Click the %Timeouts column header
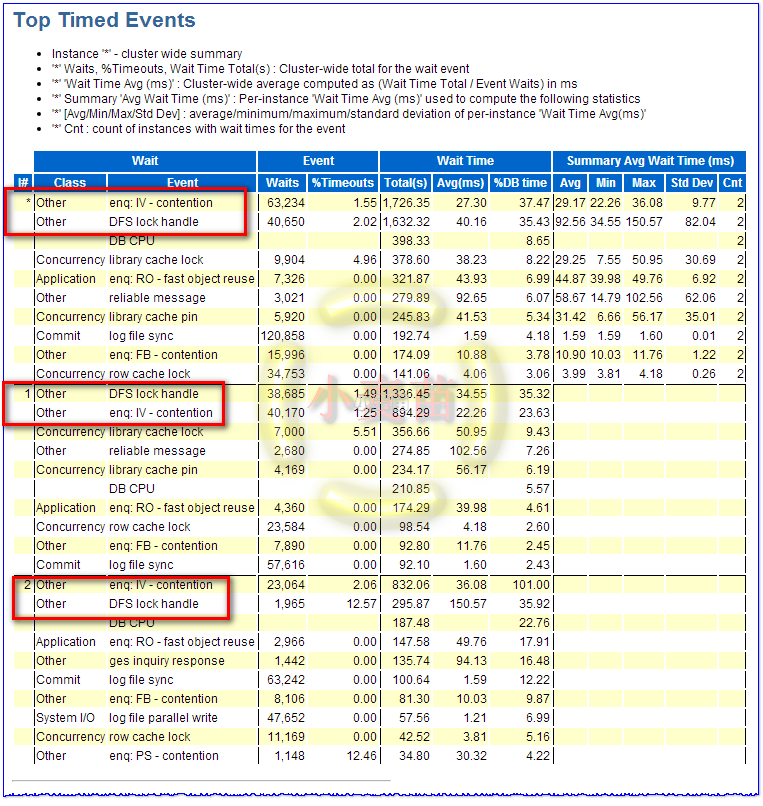The width and height of the screenshot is (763, 806). (x=342, y=183)
